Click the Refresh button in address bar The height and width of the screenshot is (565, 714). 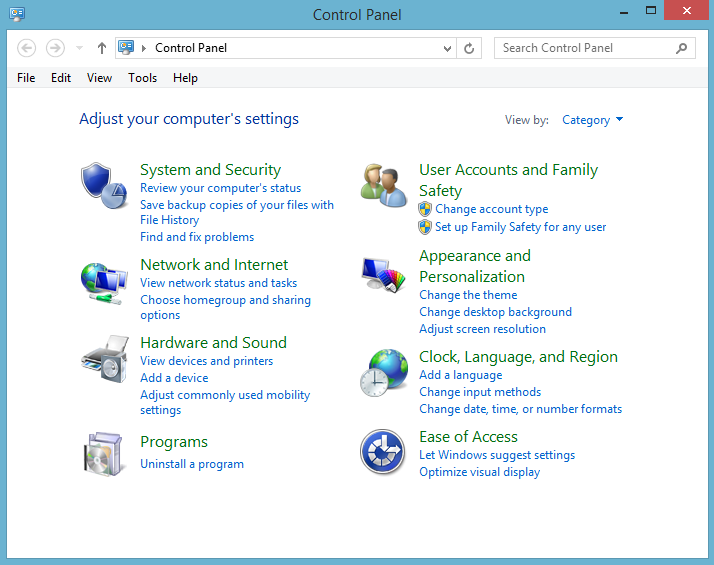(x=469, y=48)
